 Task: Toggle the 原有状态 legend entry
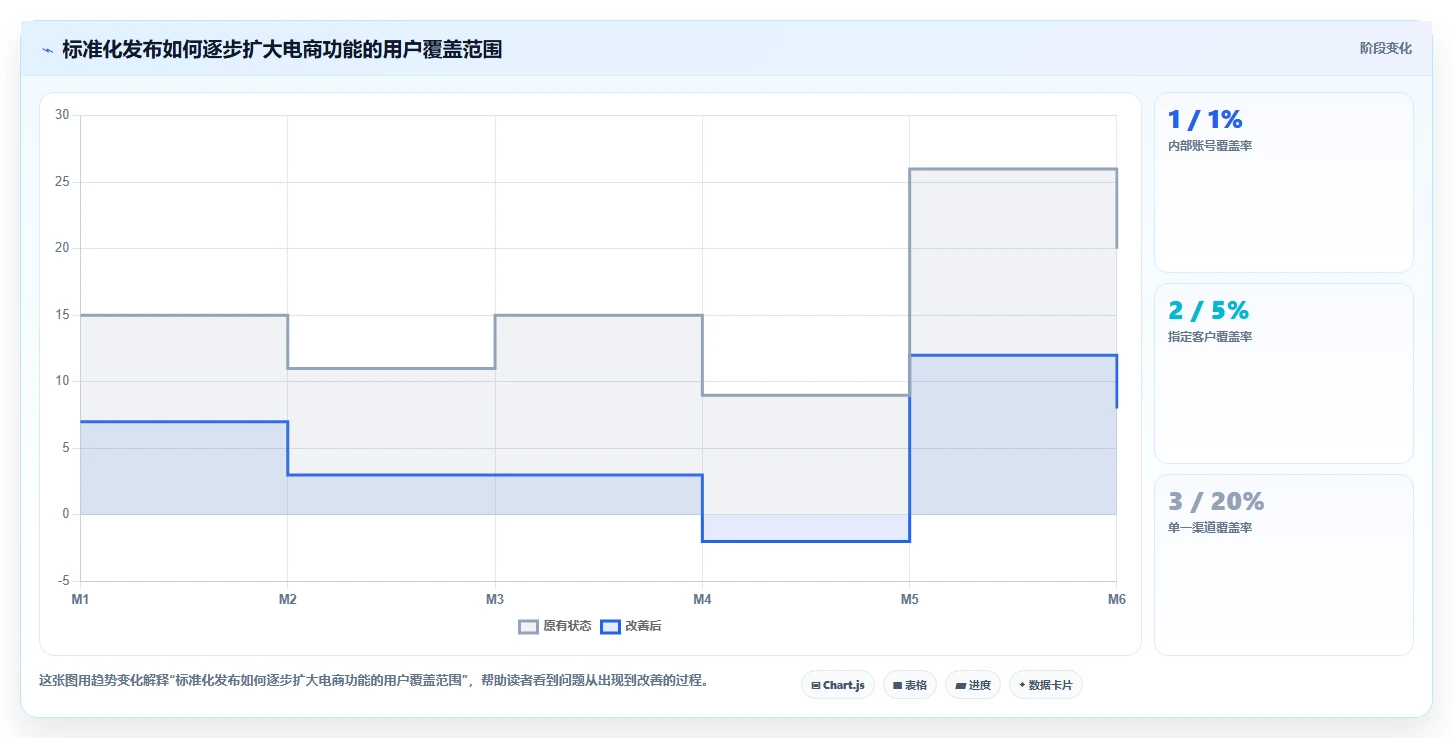(x=554, y=626)
